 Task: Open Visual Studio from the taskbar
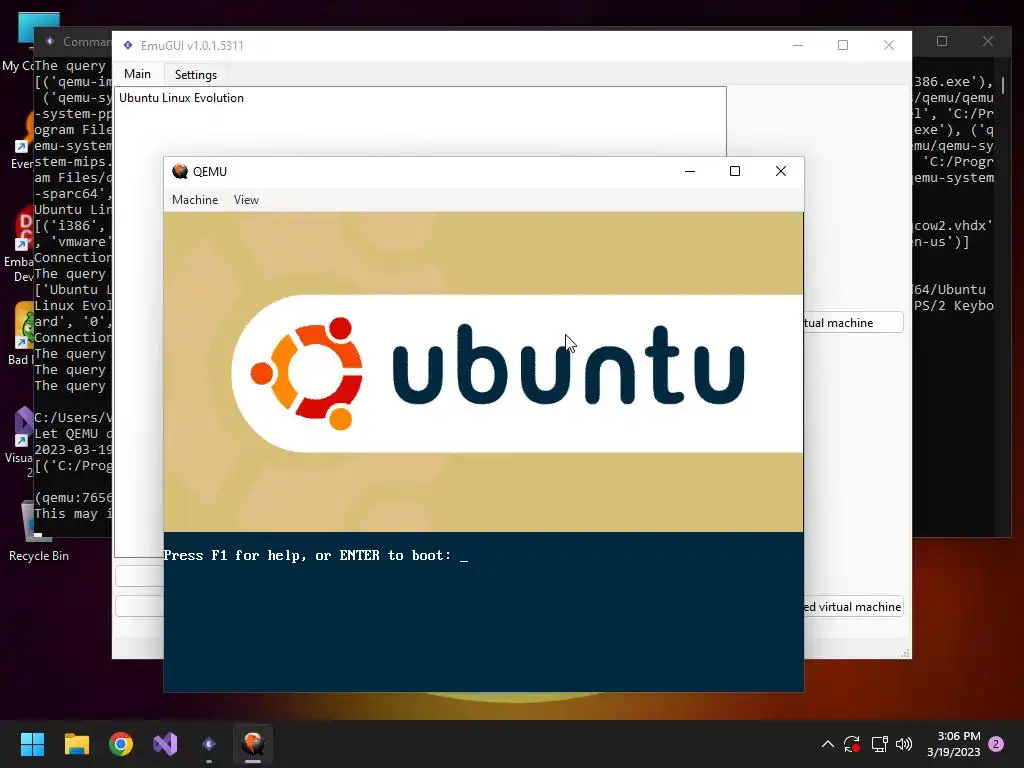(x=165, y=744)
